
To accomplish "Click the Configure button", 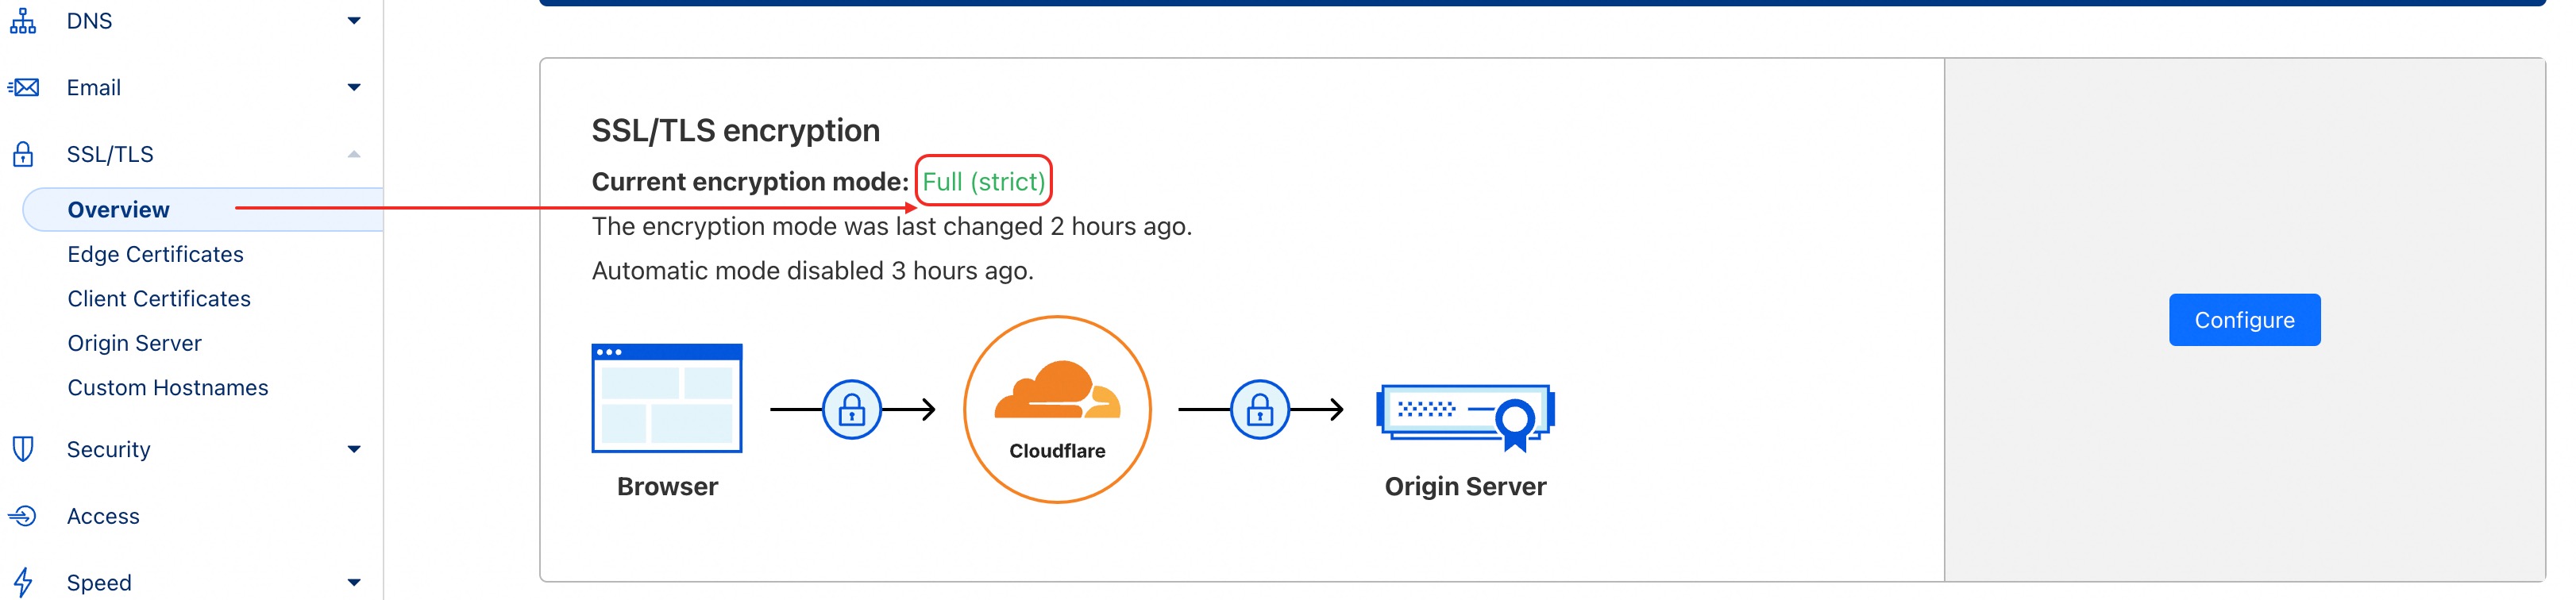I will 2244,320.
